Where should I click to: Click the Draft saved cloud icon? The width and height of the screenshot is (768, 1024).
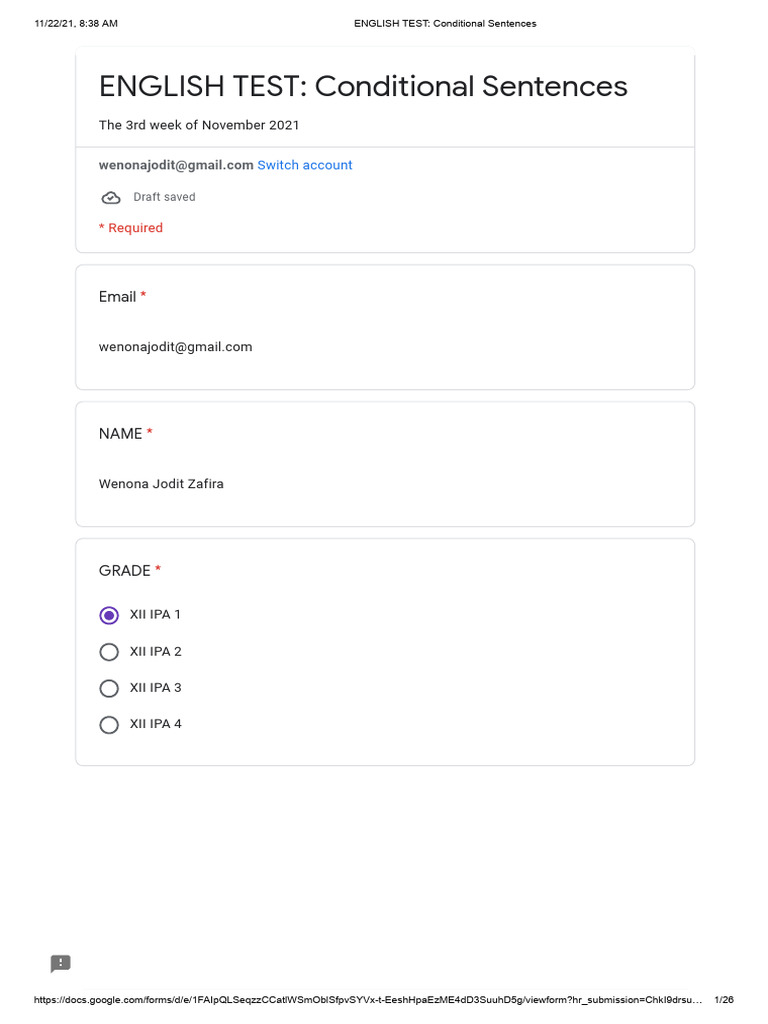110,197
